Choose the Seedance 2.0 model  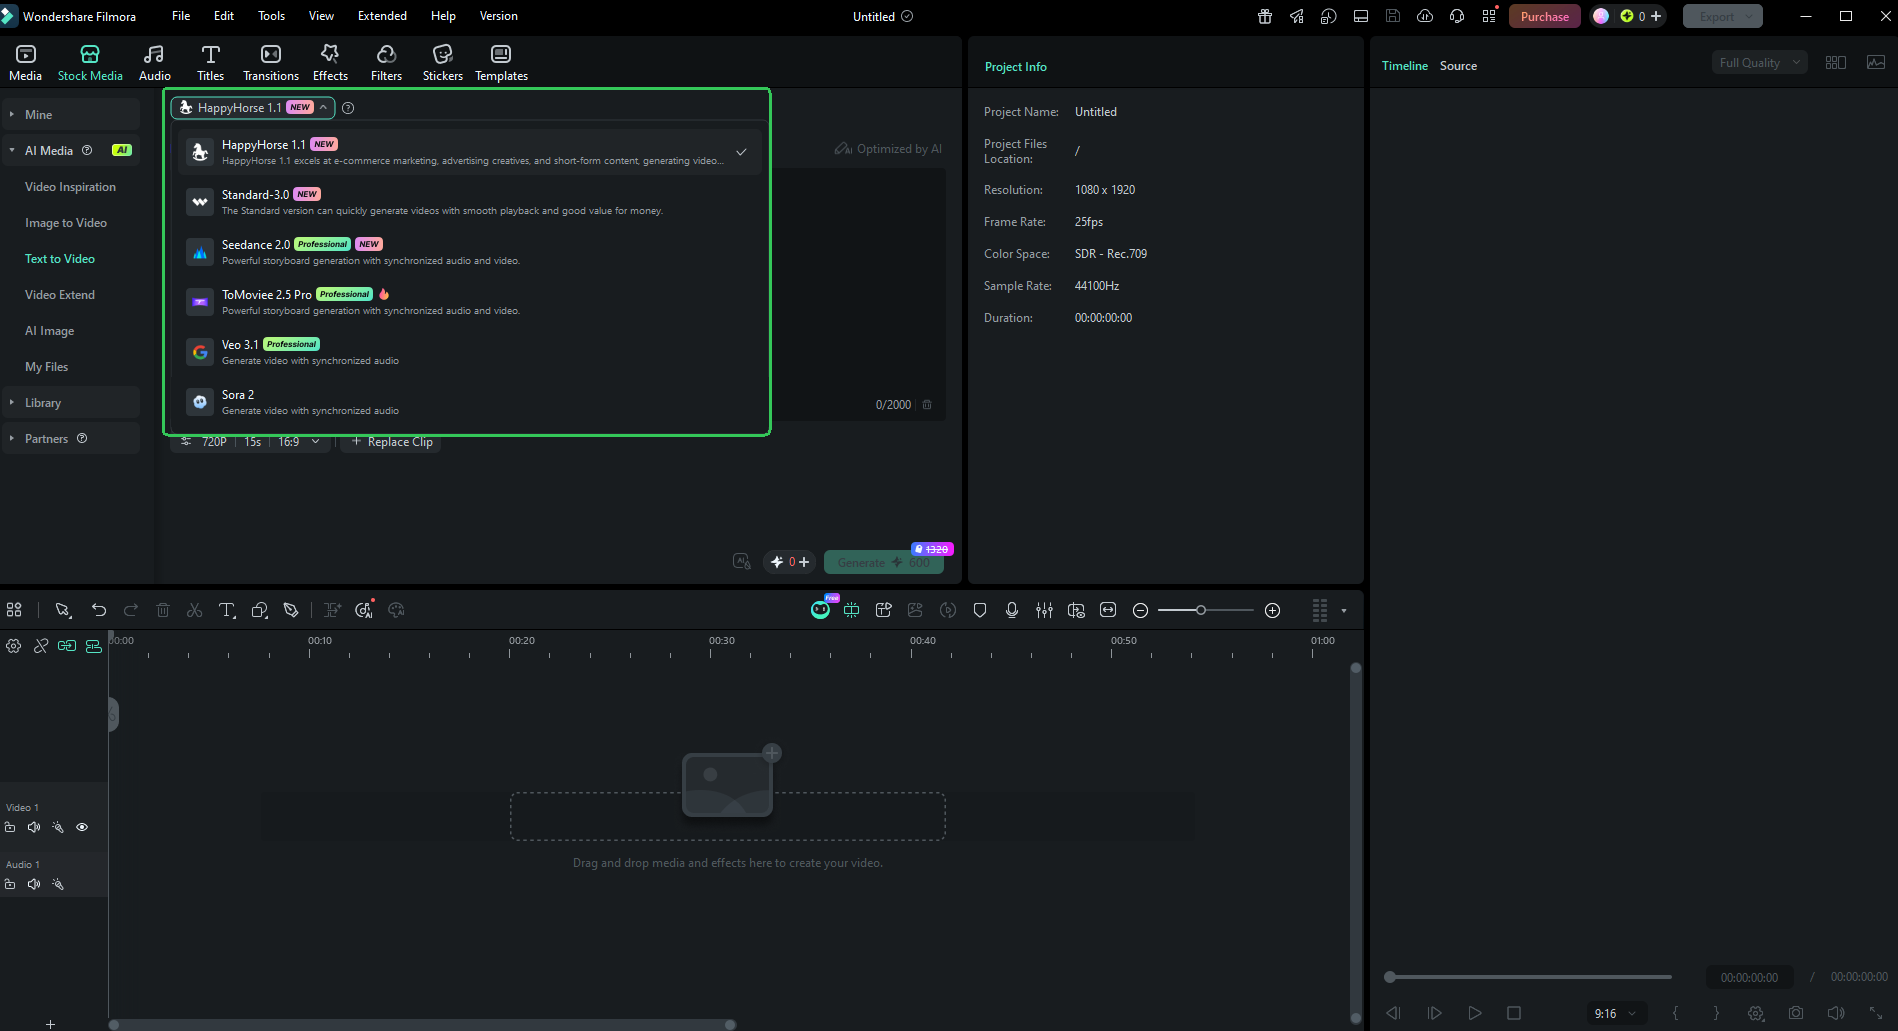tap(470, 252)
